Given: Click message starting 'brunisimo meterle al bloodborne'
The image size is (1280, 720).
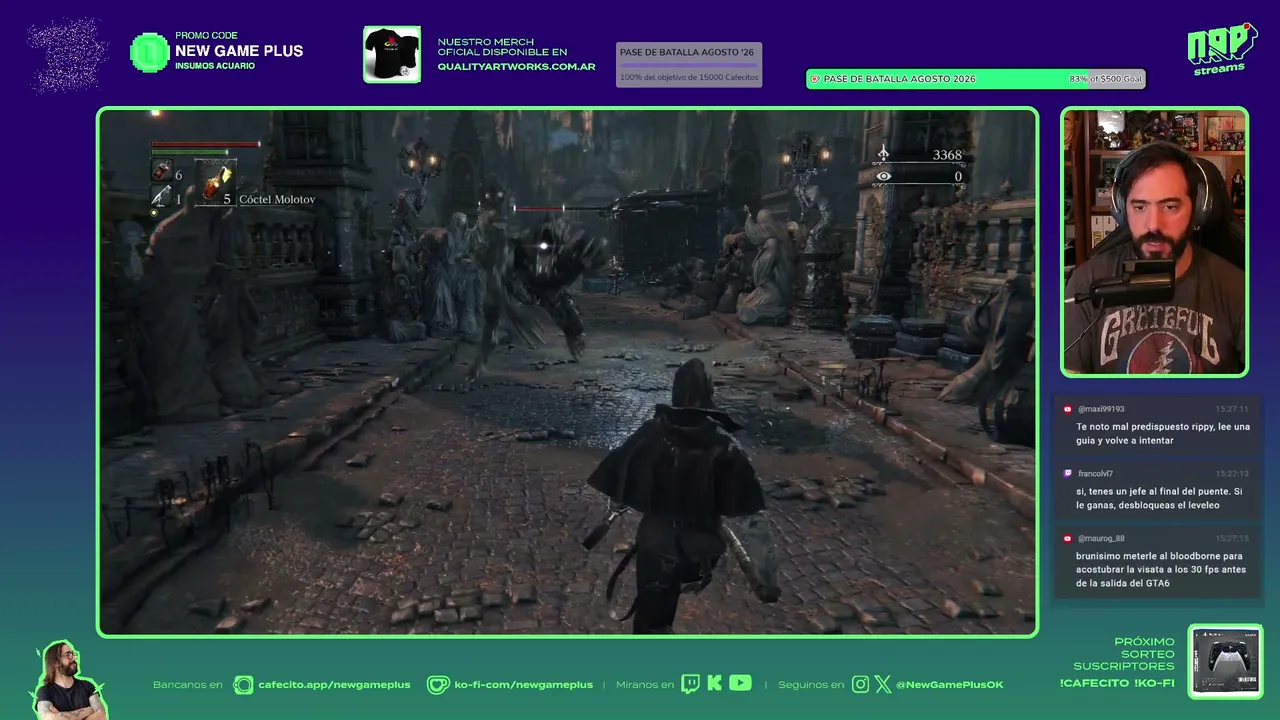Looking at the screenshot, I should [1161, 570].
